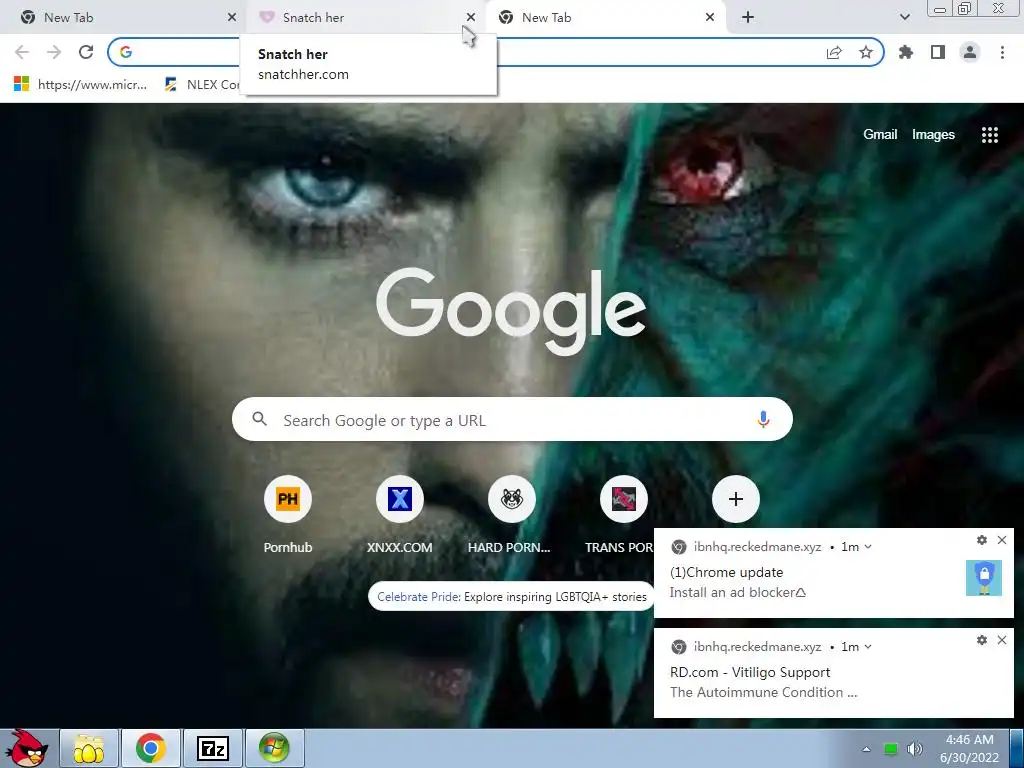Open the Google apps grid

(x=990, y=135)
